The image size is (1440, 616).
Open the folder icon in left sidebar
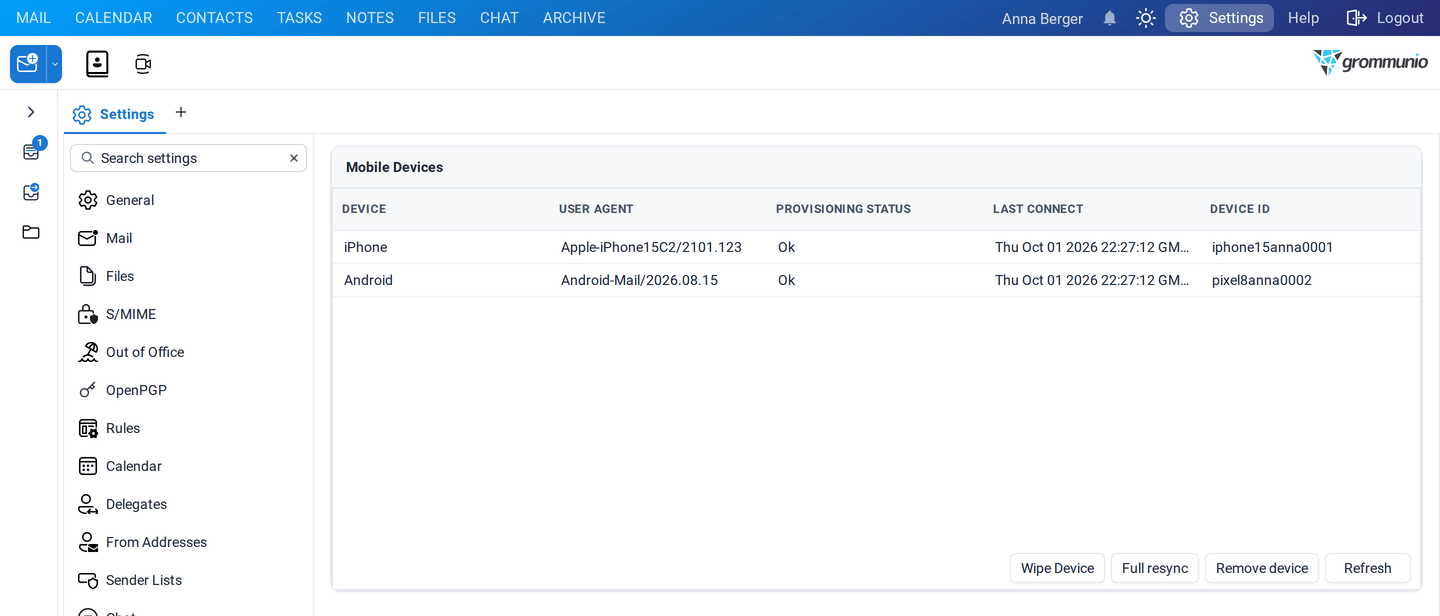pyautogui.click(x=31, y=232)
